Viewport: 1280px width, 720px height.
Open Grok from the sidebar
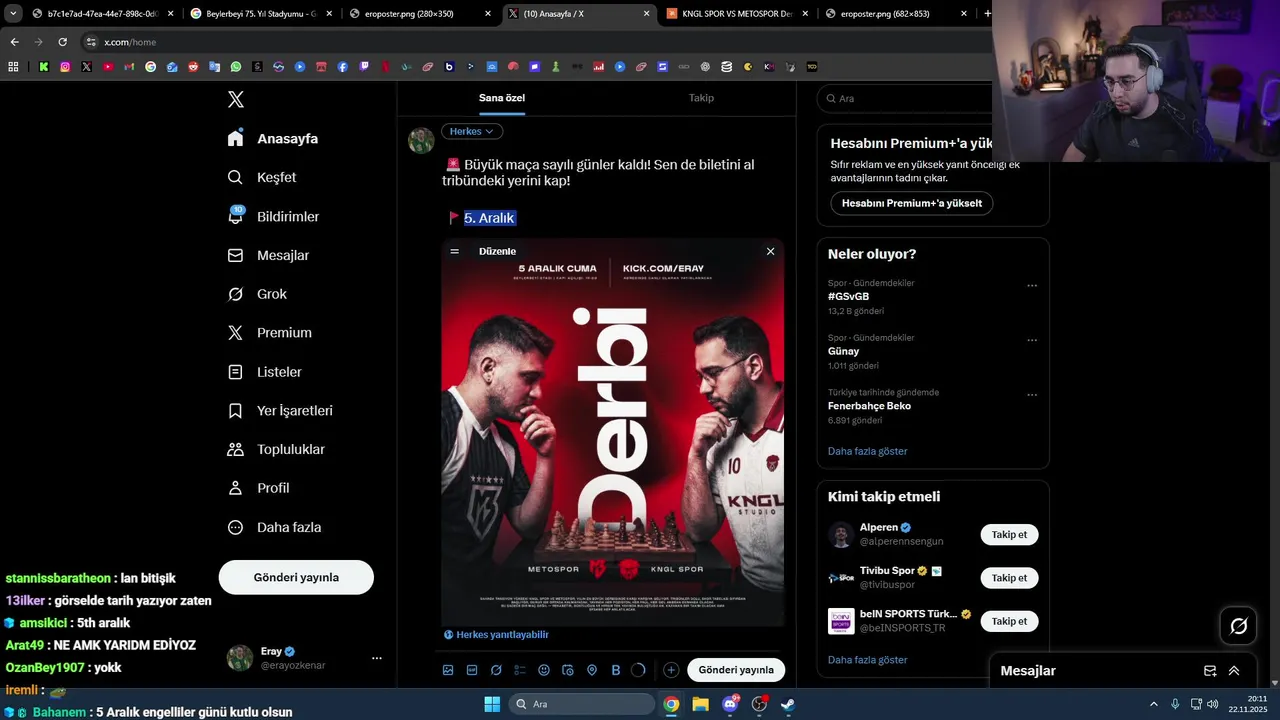click(x=257, y=294)
